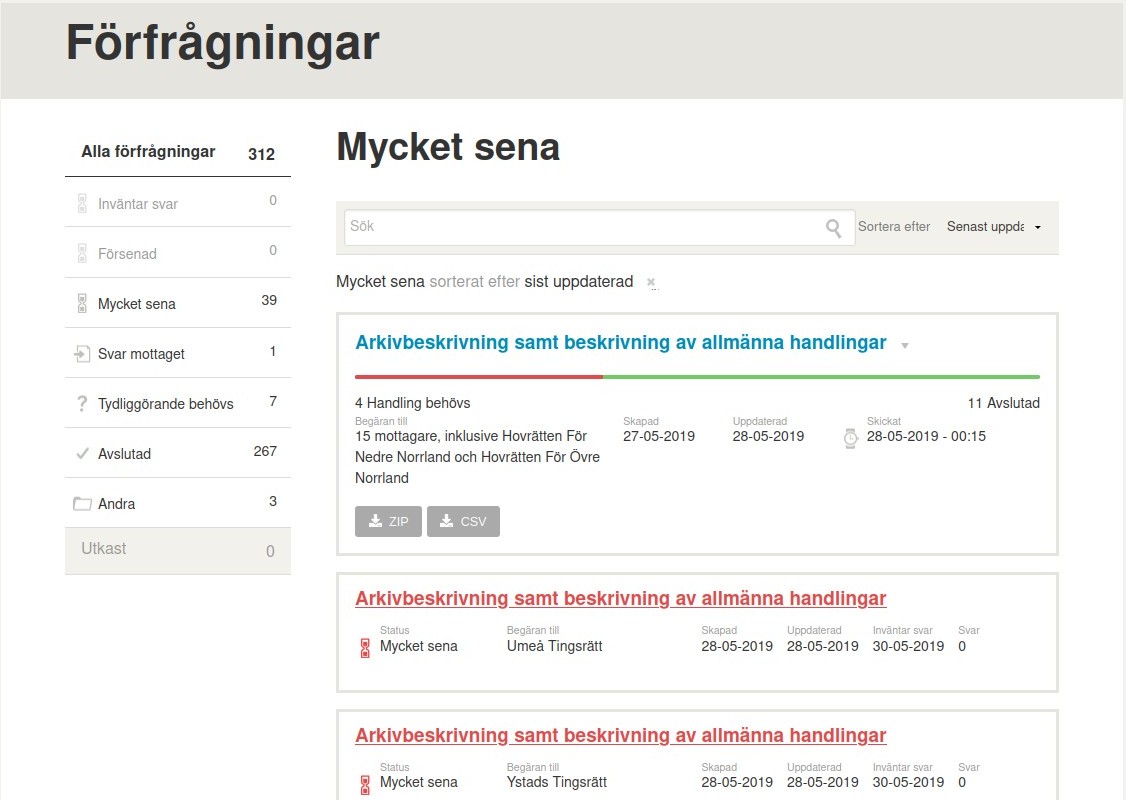The height and width of the screenshot is (800, 1126).
Task: Click red hourglass icon in Umeå Tingsrätt card
Action: point(365,648)
